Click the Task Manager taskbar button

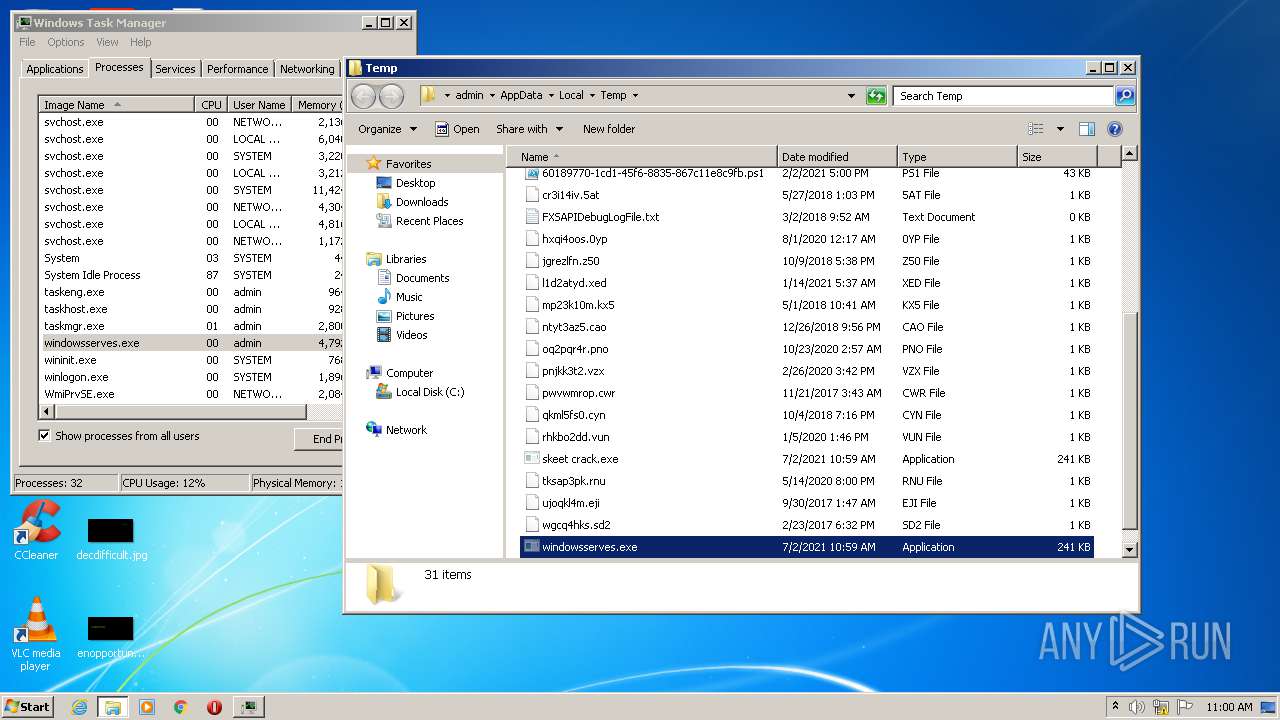[248, 707]
